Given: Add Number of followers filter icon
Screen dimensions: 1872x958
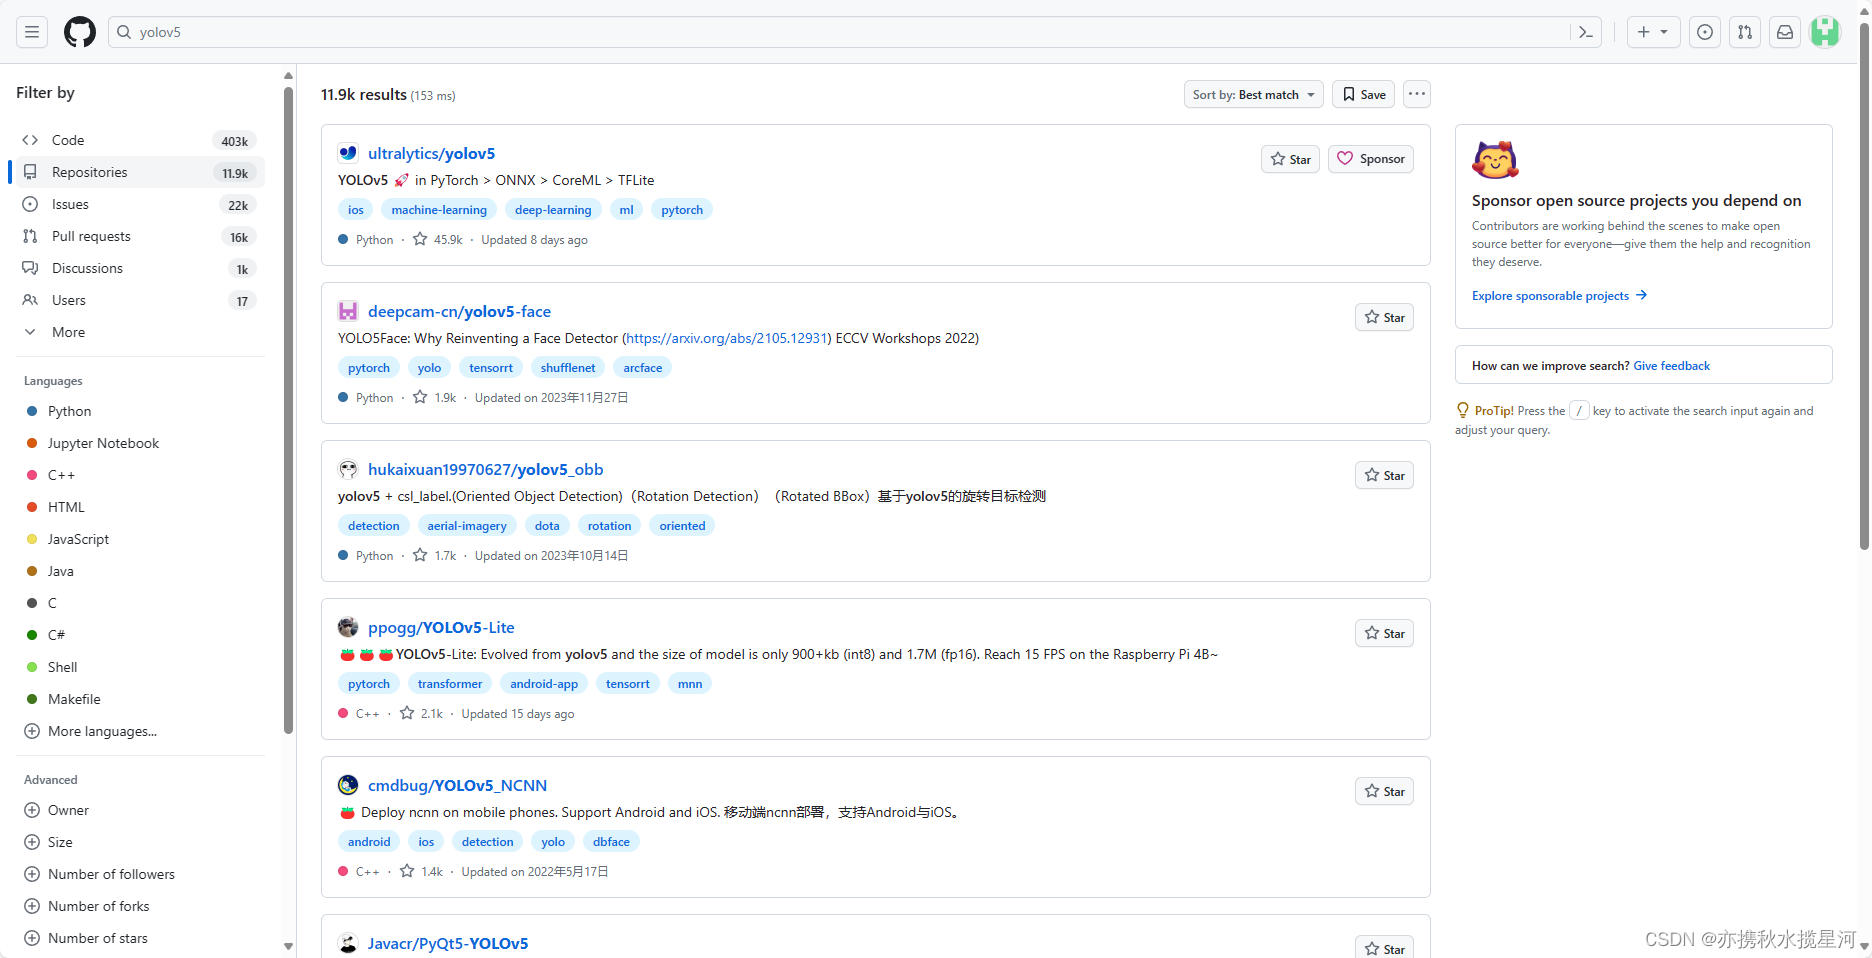Looking at the screenshot, I should [x=32, y=874].
